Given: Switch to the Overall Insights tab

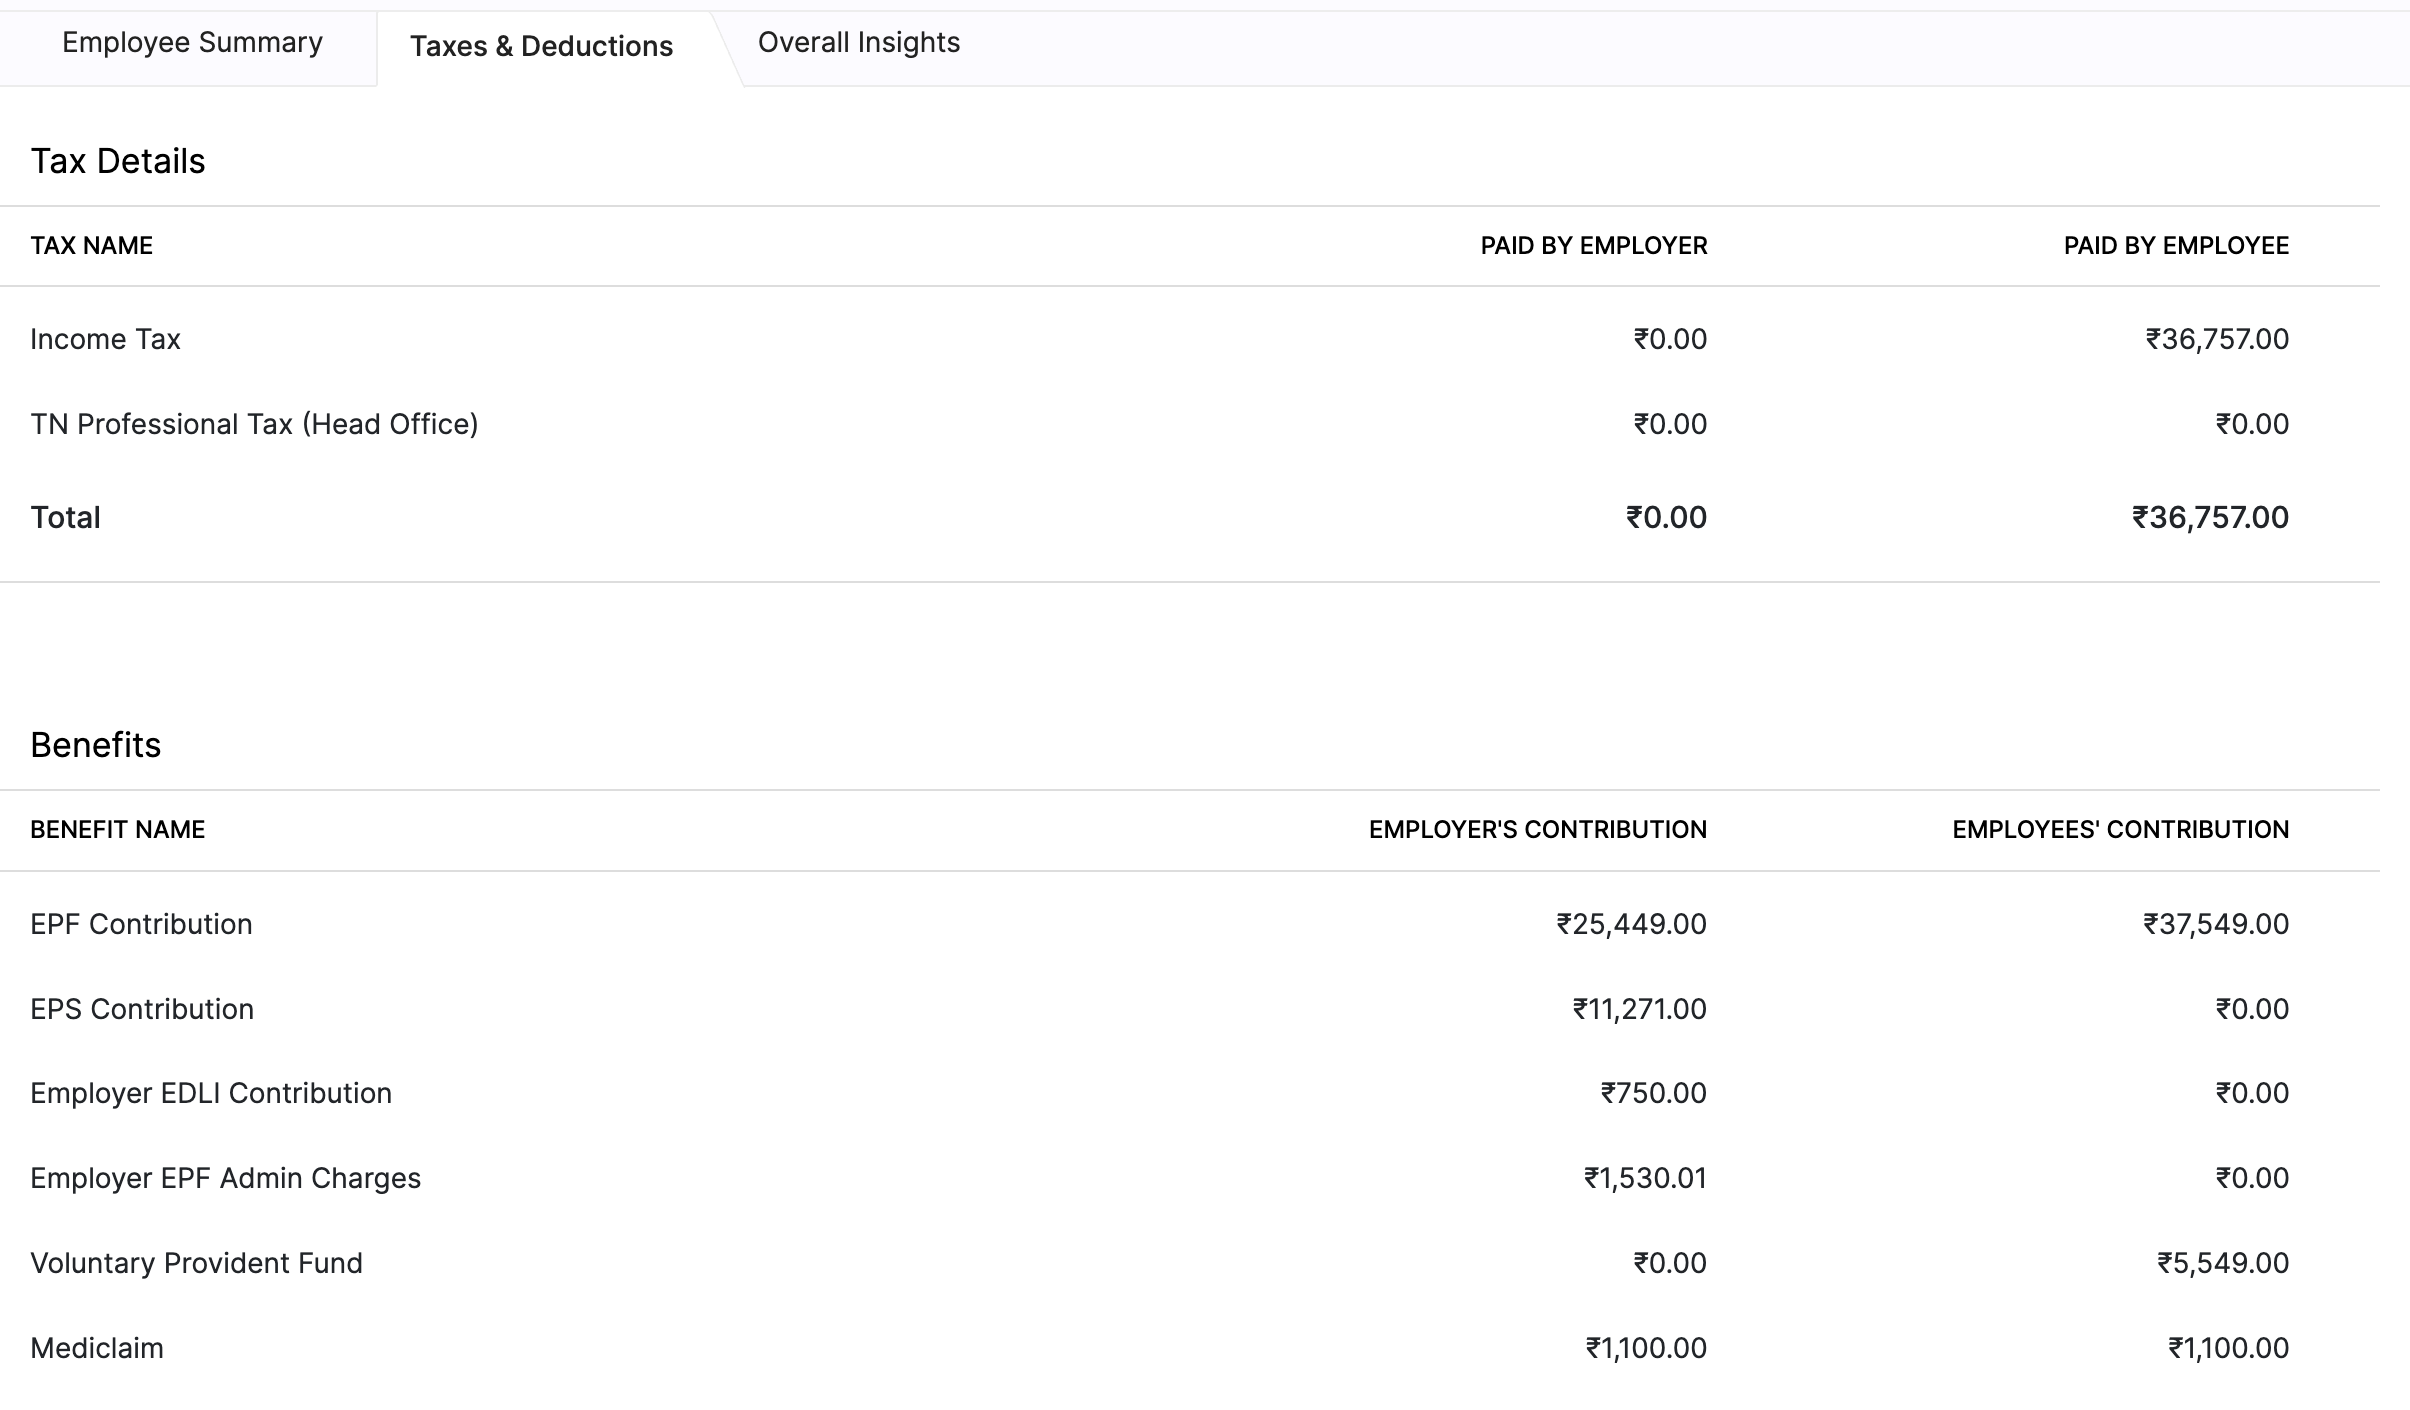Looking at the screenshot, I should [858, 43].
